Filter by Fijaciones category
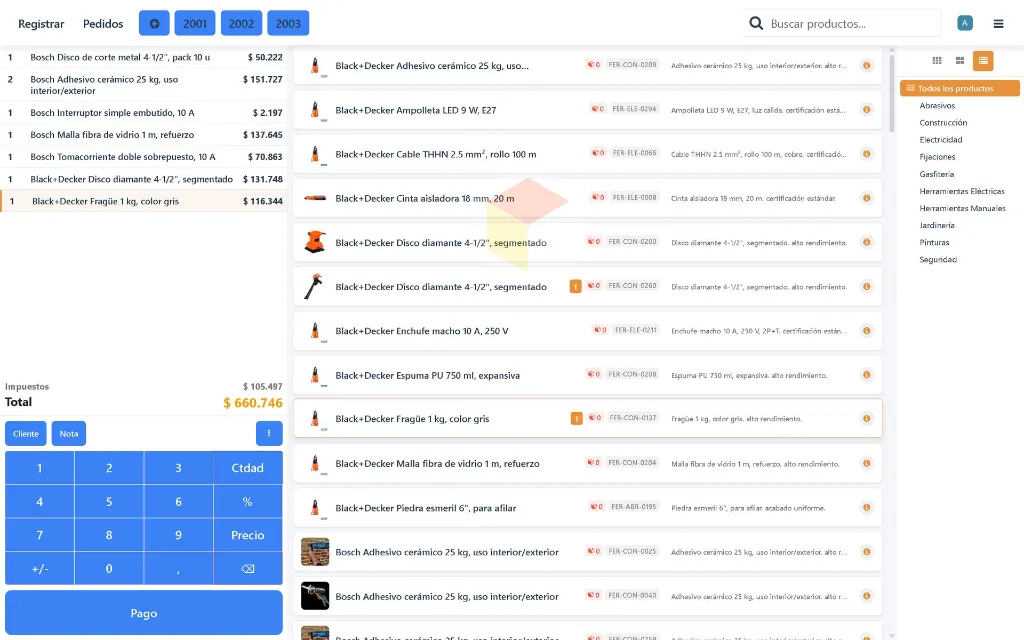Viewport: 1024px width, 640px height. (937, 157)
